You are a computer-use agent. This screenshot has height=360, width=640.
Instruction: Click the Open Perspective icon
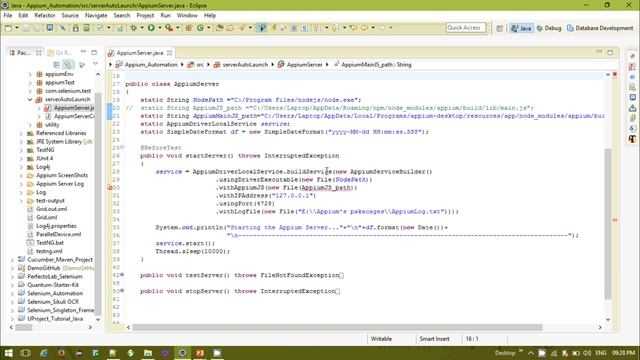[x=500, y=28]
